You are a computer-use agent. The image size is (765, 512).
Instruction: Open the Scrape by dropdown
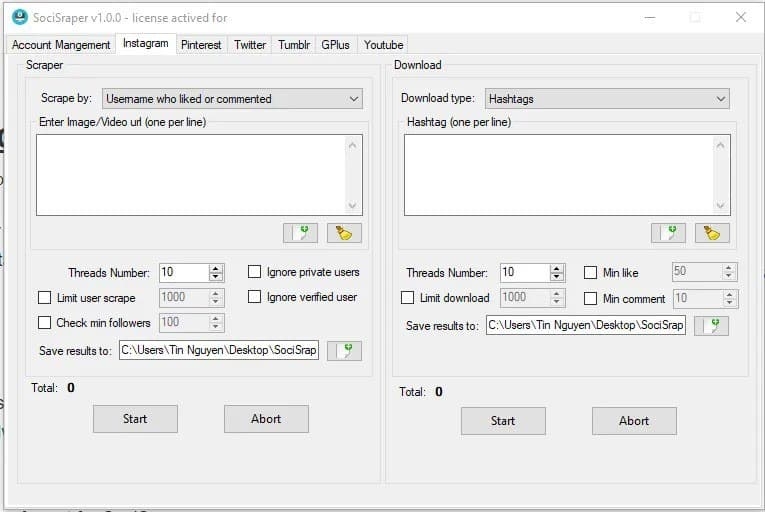(232, 99)
